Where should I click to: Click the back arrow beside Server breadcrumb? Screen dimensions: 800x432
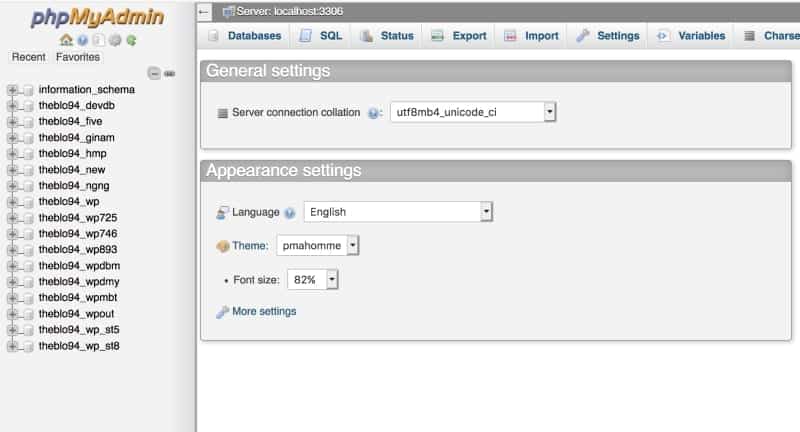coord(205,11)
